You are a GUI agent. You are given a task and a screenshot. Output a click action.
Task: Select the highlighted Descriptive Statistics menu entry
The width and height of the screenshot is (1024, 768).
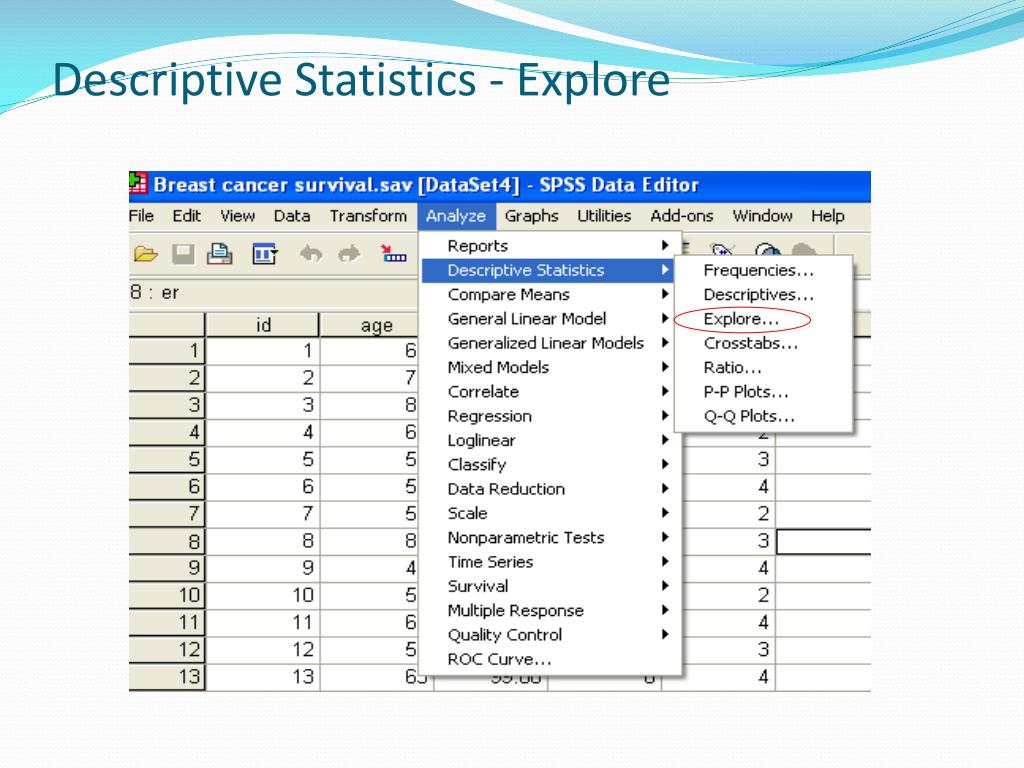[x=548, y=270]
